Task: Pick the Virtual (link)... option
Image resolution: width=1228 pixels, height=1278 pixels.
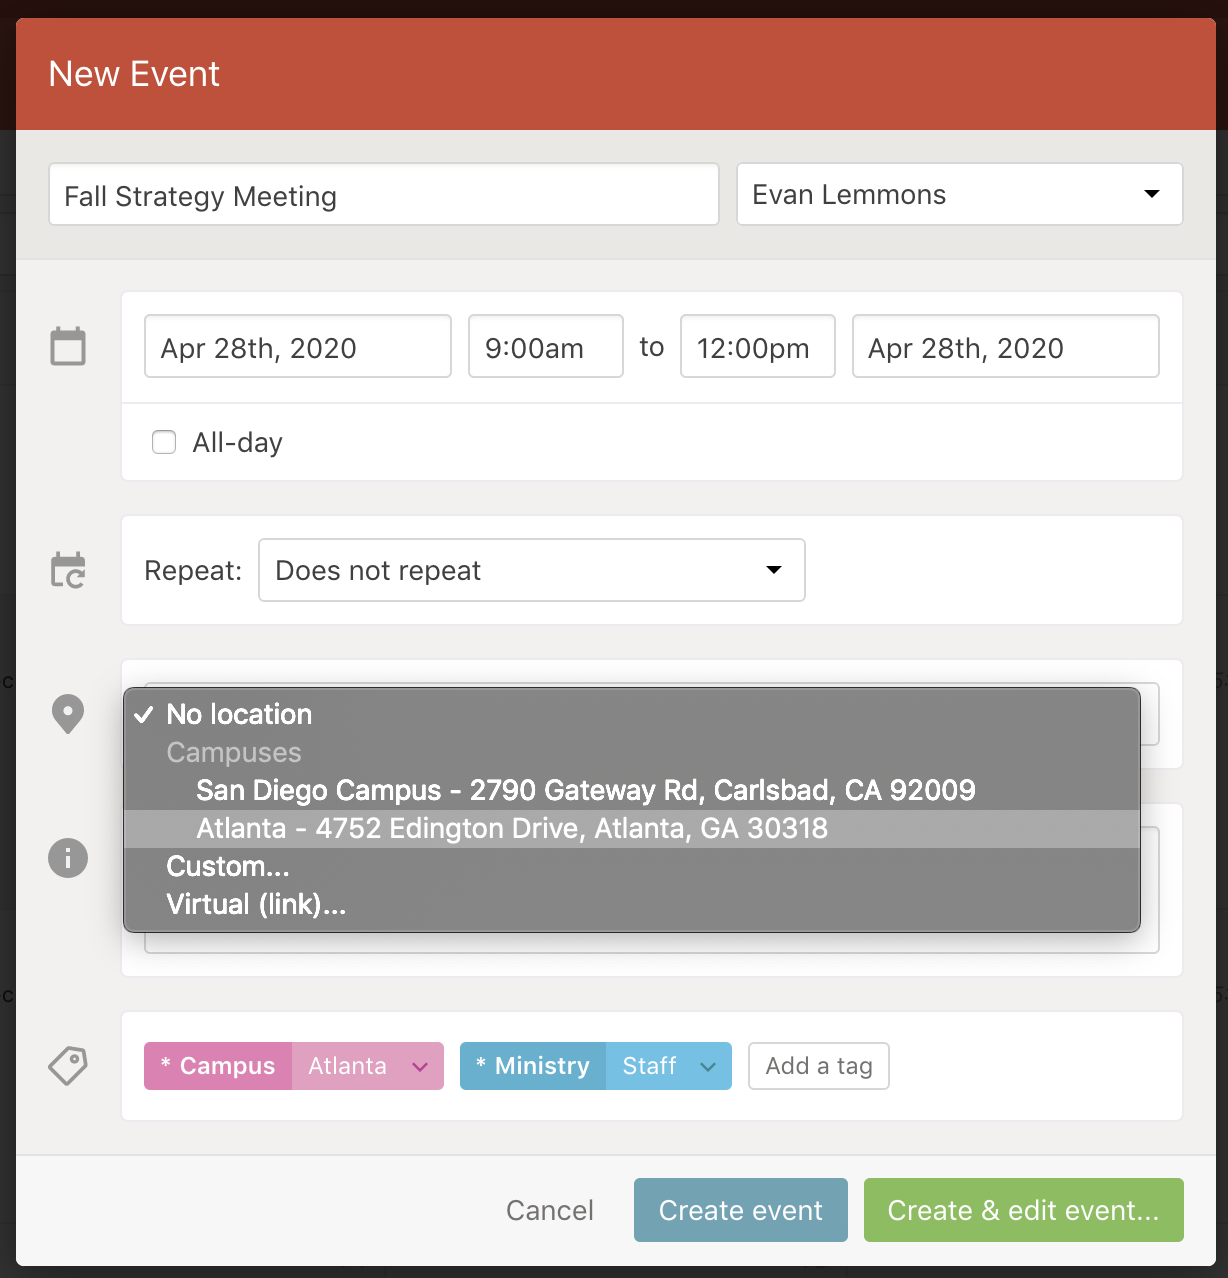Action: (256, 904)
